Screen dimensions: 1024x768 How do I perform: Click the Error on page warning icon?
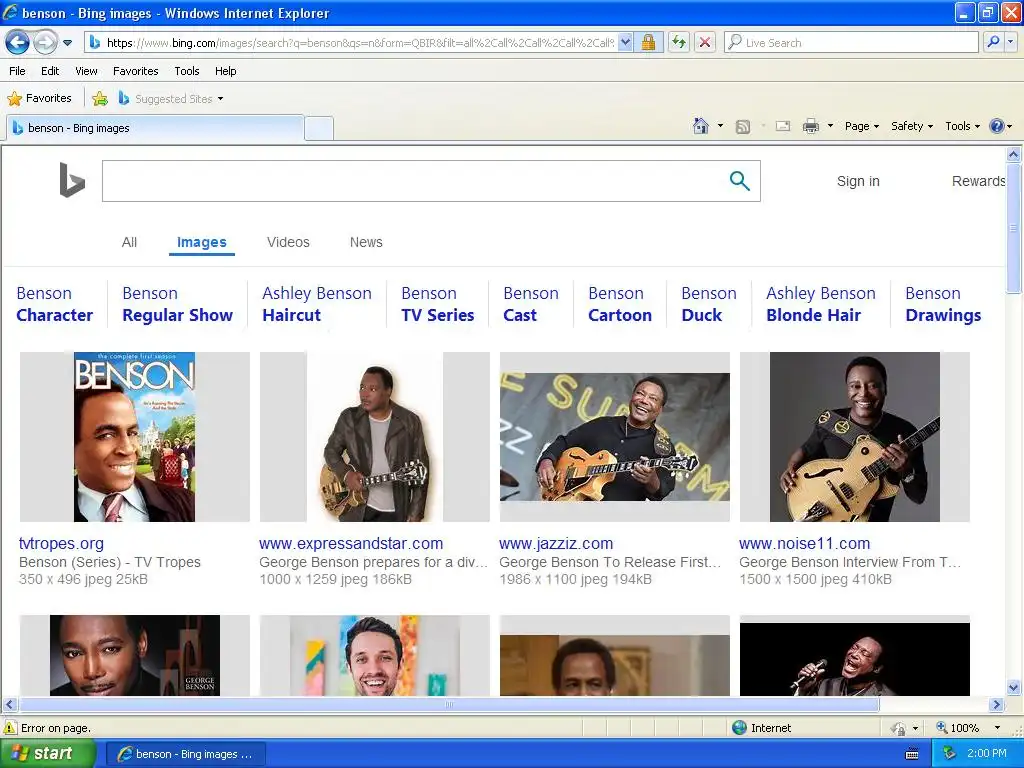point(10,728)
